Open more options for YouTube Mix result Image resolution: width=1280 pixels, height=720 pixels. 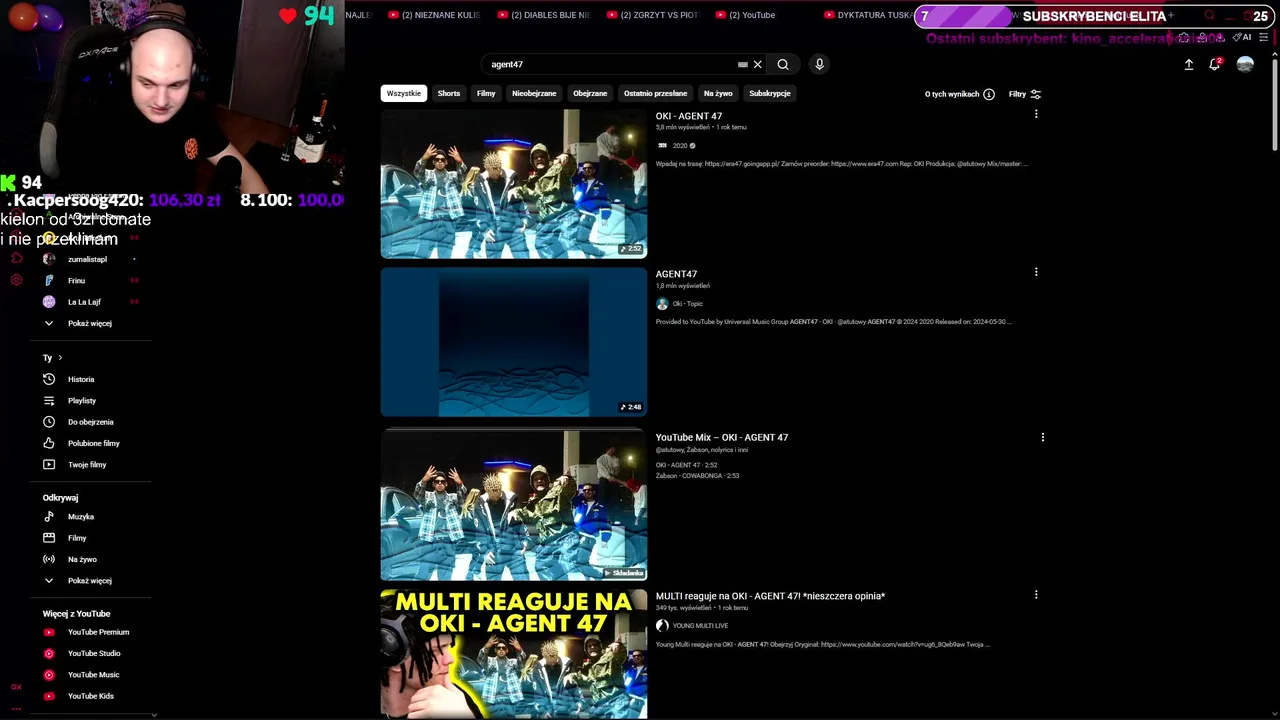point(1043,437)
